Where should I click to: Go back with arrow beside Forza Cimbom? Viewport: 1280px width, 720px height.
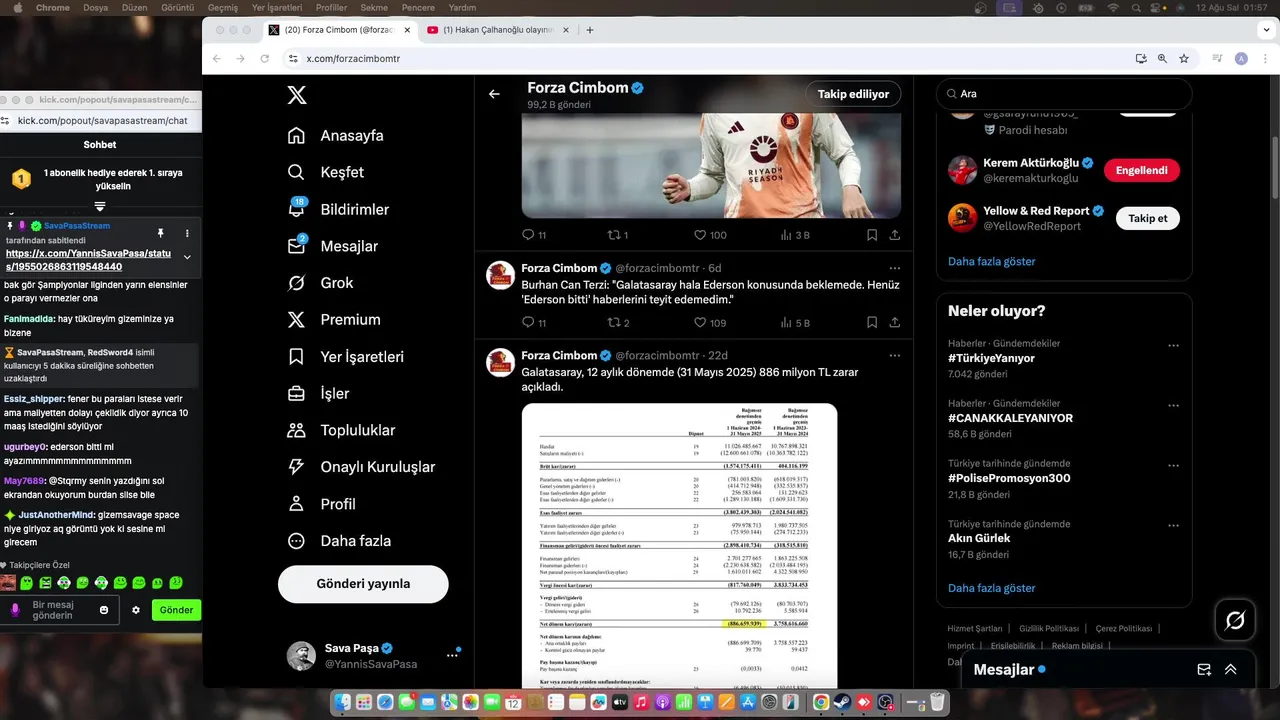pyautogui.click(x=494, y=94)
